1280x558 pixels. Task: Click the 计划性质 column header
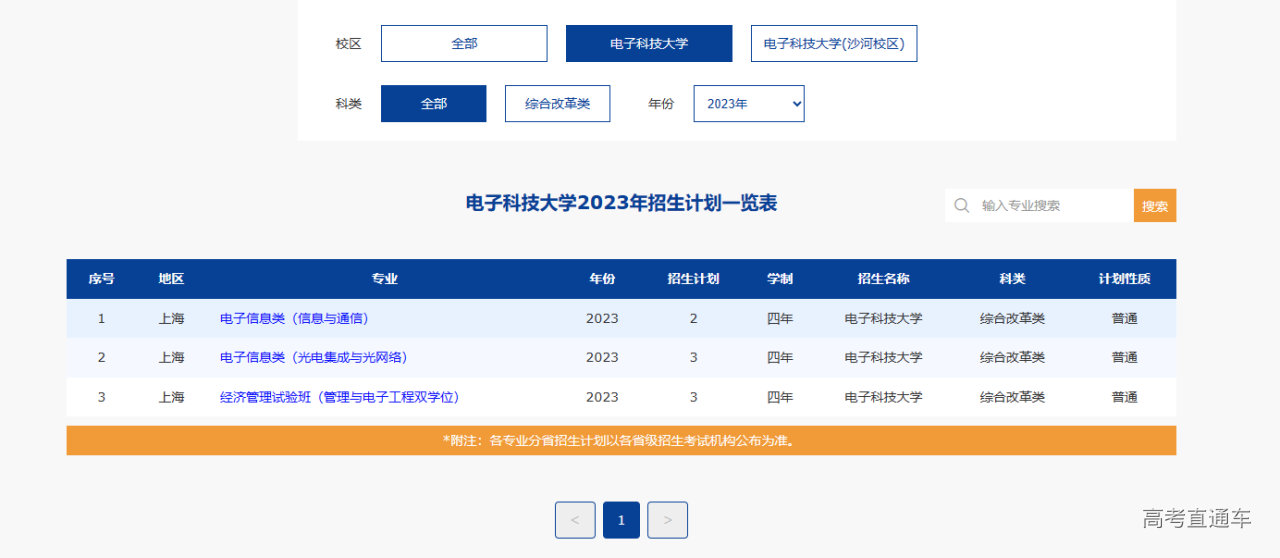pyautogui.click(x=1124, y=279)
